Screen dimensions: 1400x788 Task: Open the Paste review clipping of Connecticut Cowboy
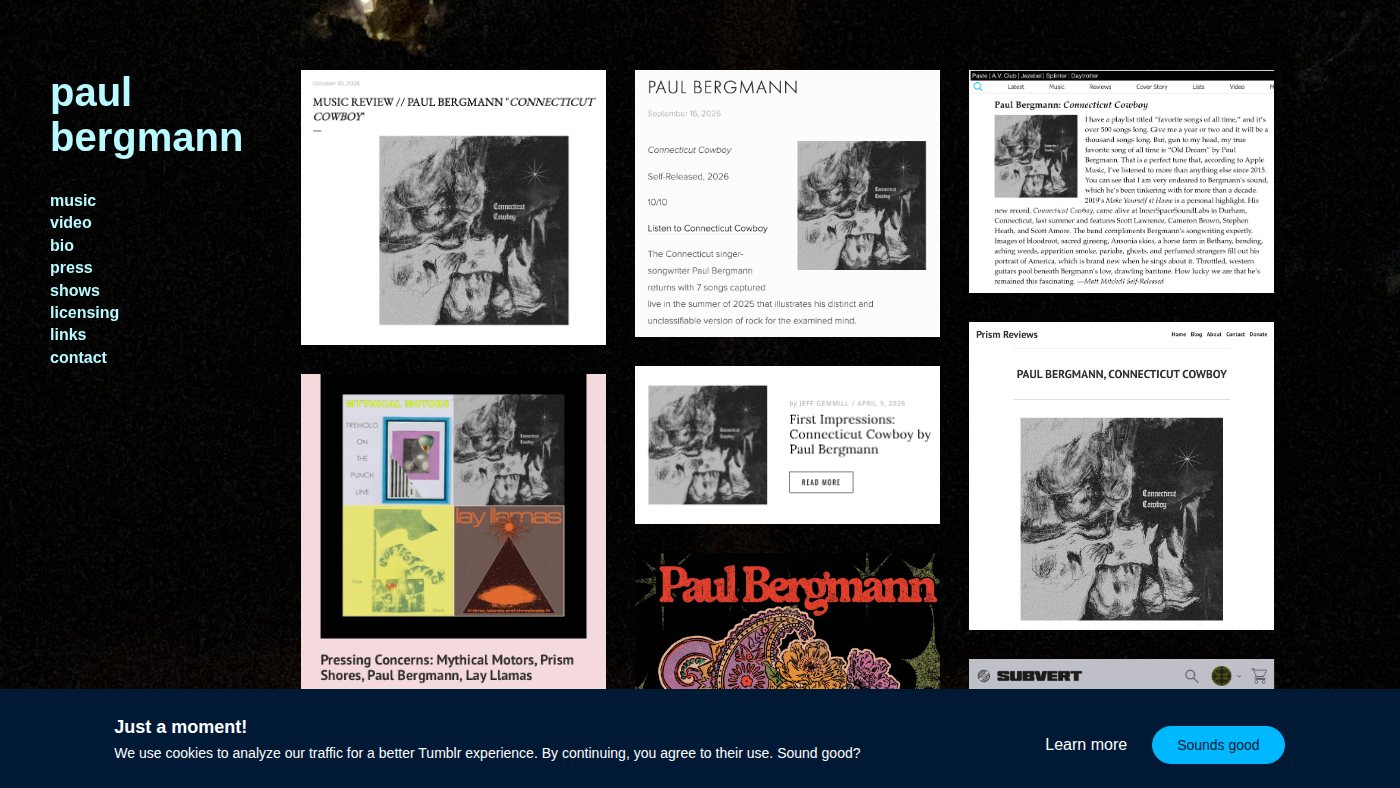tap(1121, 181)
